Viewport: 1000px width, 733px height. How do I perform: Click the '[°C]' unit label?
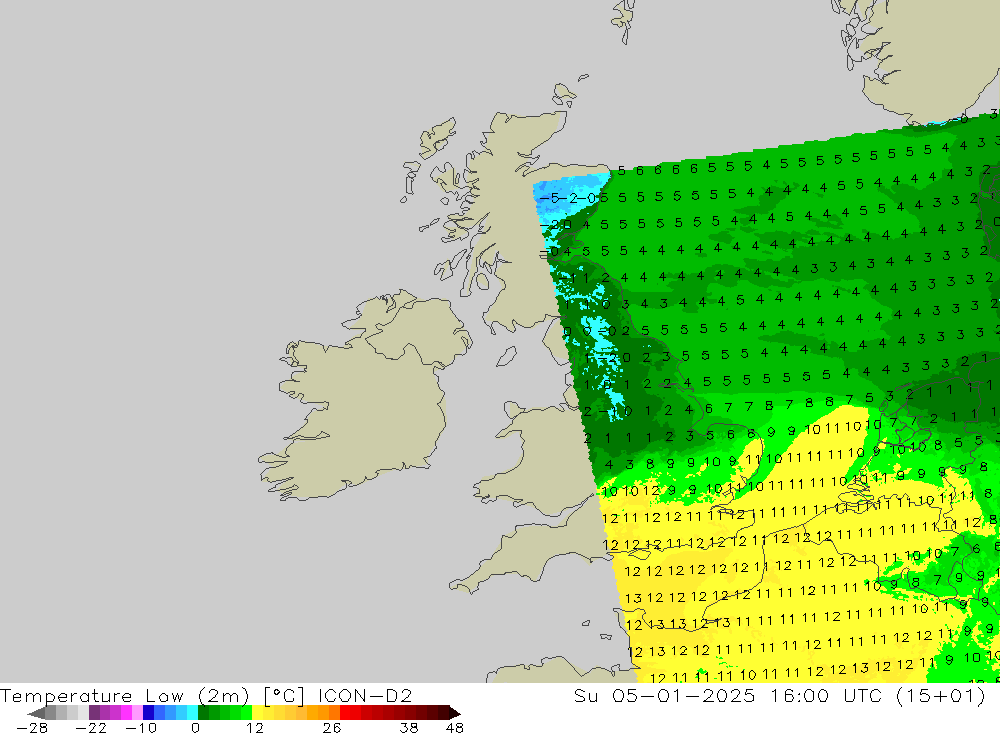click(284, 695)
